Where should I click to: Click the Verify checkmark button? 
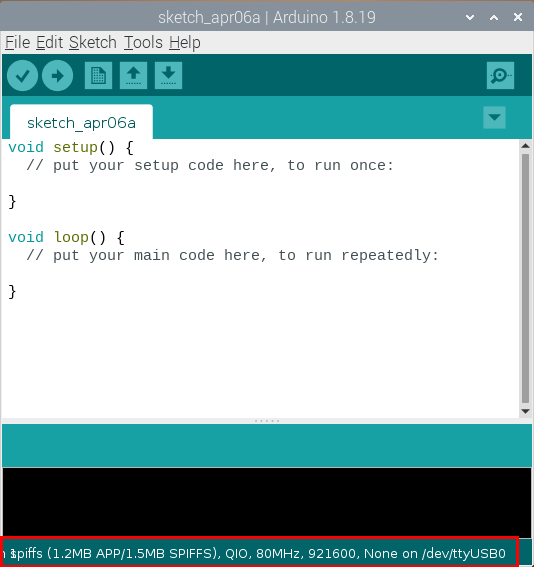pos(22,76)
